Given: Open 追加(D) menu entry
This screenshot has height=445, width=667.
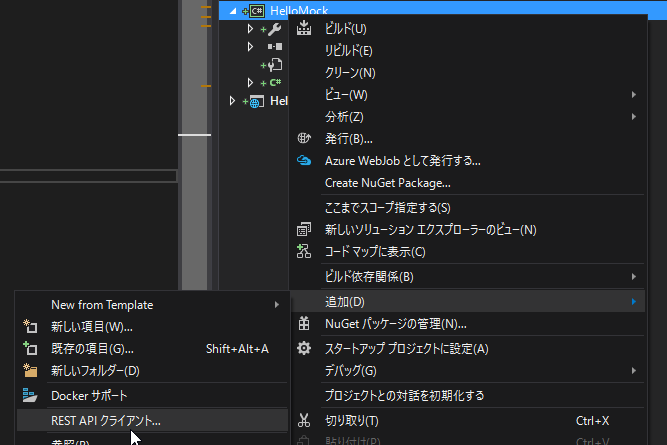Looking at the screenshot, I should click(468, 302).
